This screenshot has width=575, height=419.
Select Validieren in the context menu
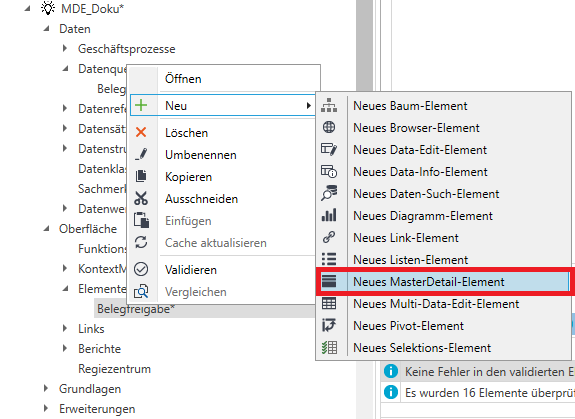(191, 270)
